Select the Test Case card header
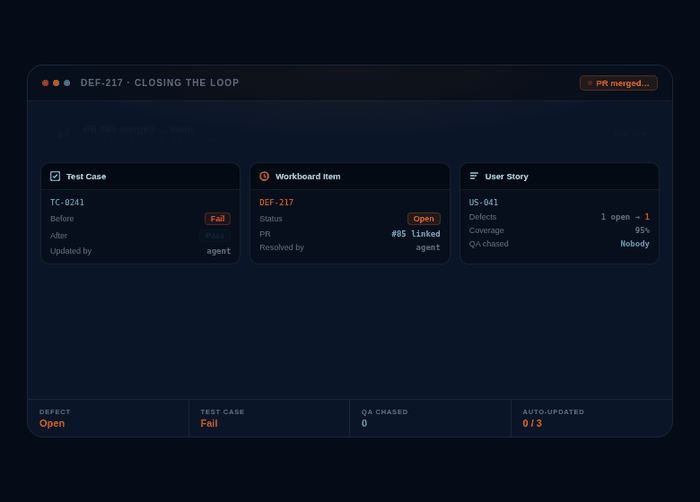Image resolution: width=700 pixels, height=502 pixels. point(141,176)
